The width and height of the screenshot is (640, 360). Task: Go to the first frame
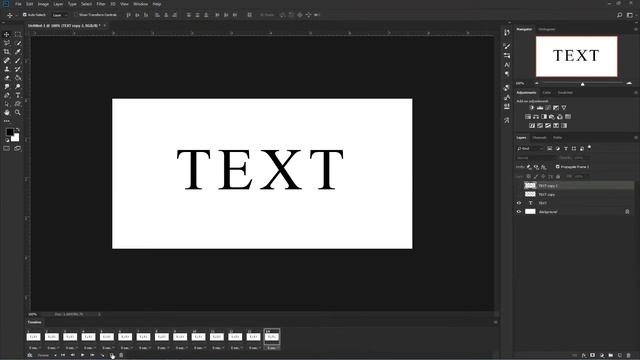[63, 356]
